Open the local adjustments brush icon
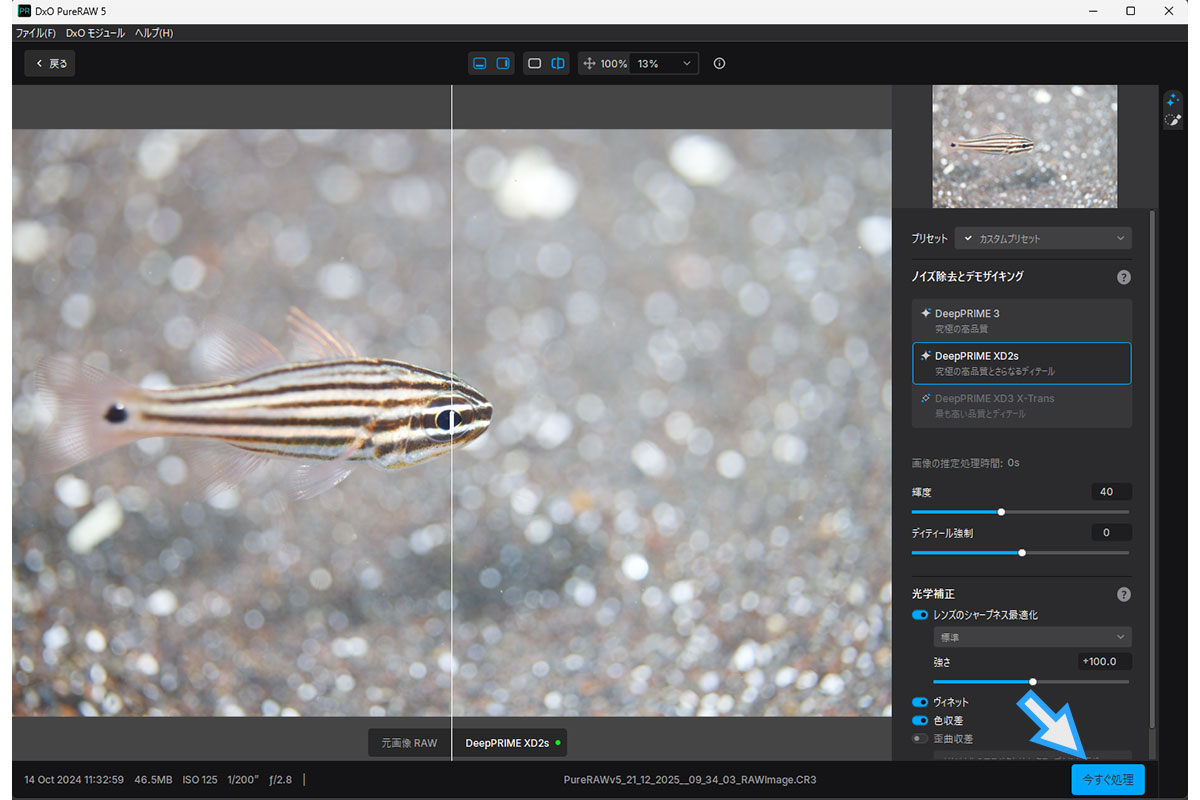 1173,121
